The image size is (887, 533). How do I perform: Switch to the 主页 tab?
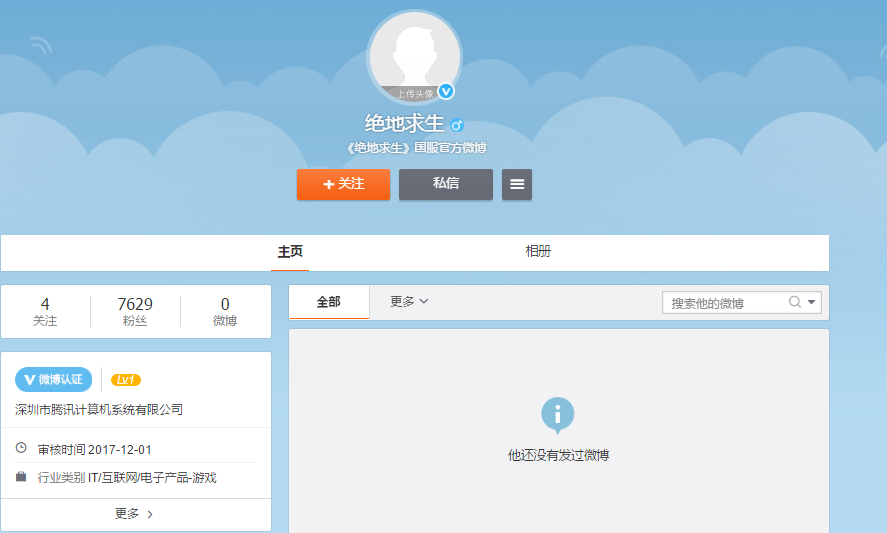pos(290,252)
